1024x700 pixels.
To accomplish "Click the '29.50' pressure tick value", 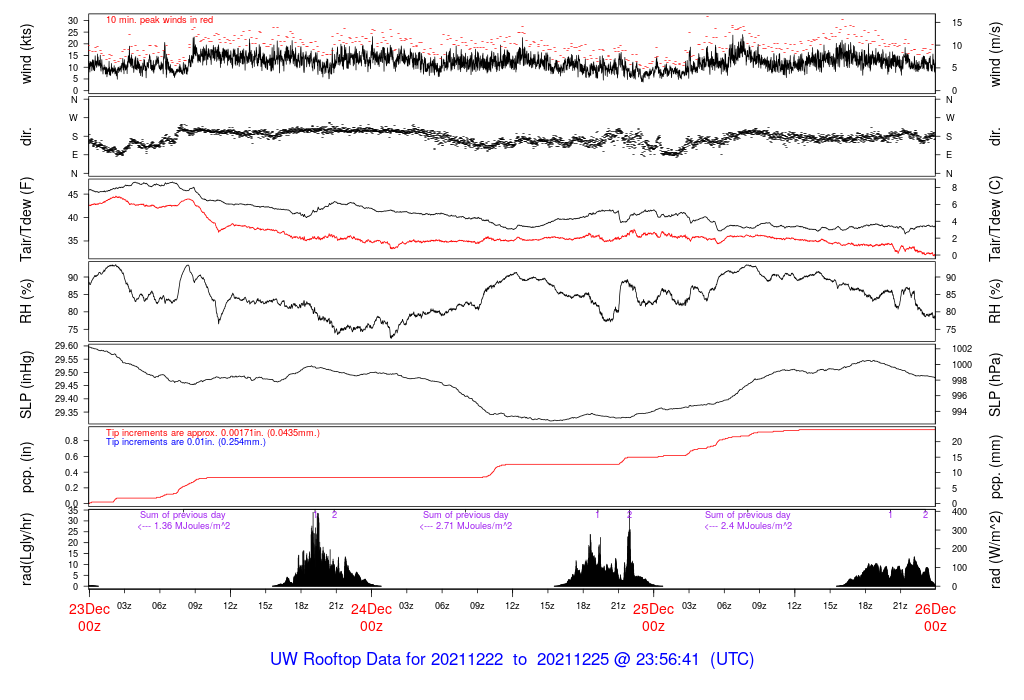I will (67, 373).
